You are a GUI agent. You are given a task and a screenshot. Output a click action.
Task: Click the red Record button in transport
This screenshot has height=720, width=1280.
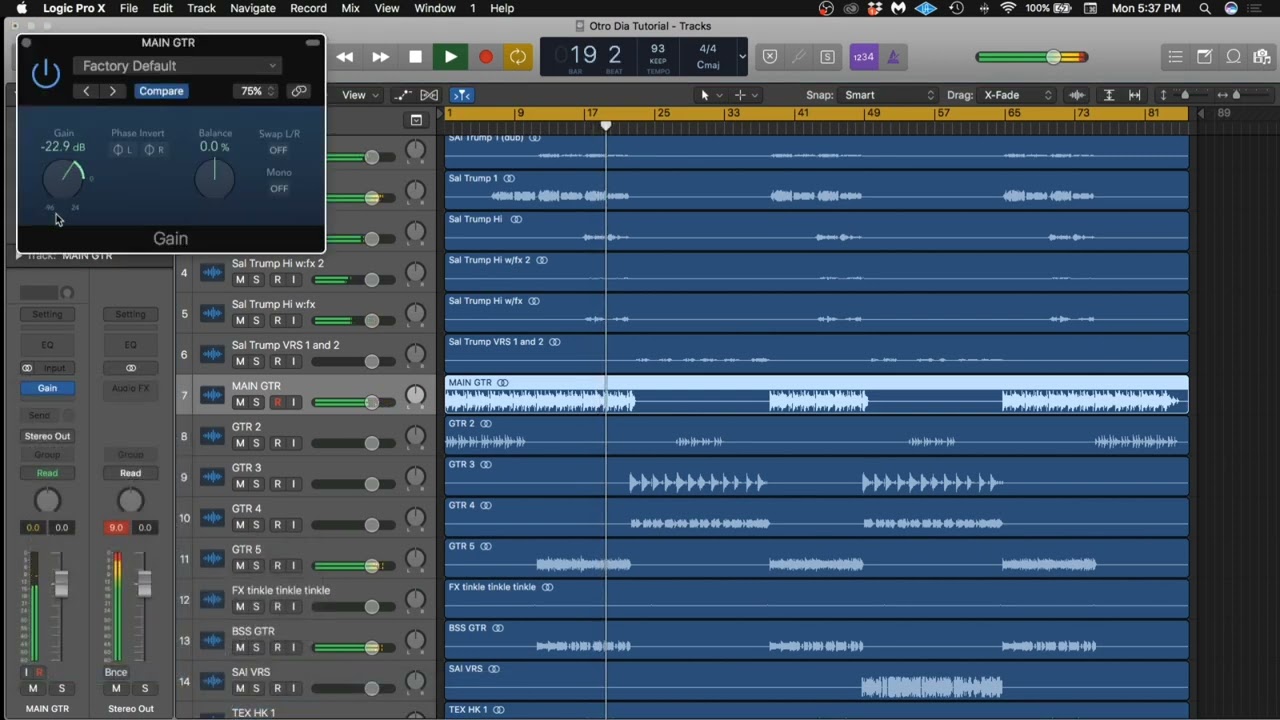pyautogui.click(x=485, y=57)
